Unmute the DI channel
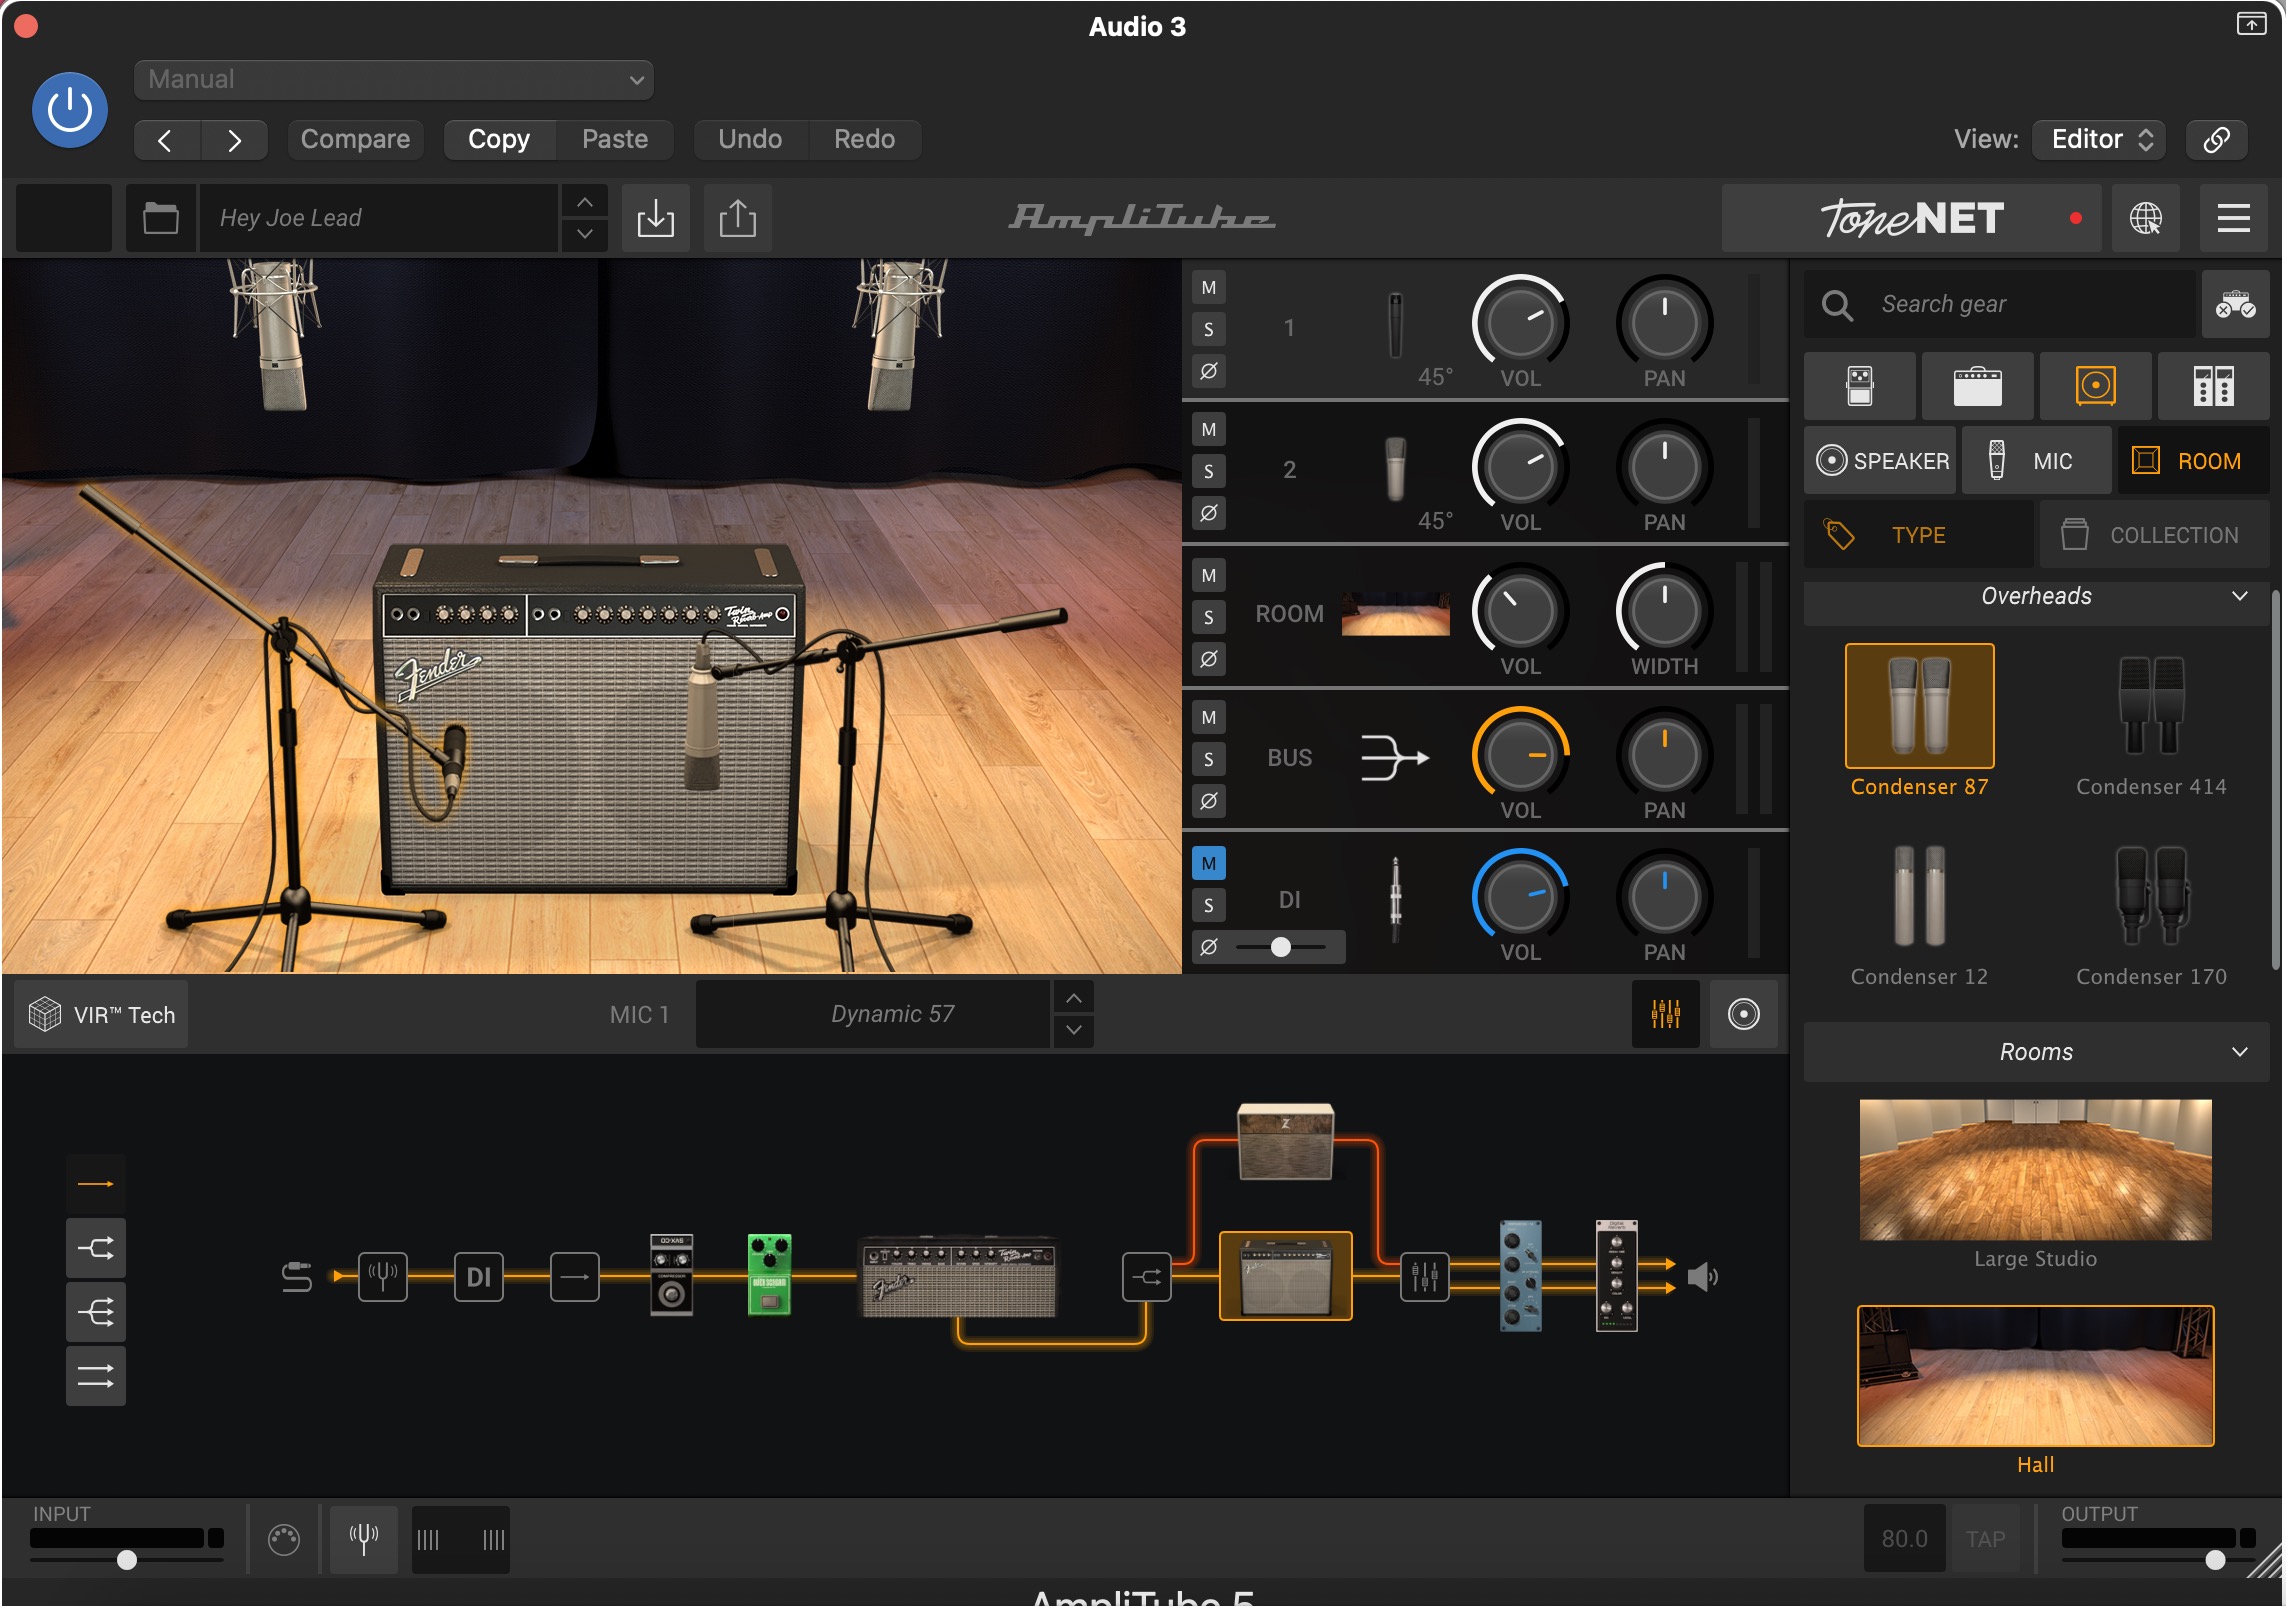Viewport: 2286px width, 1606px height. coord(1209,864)
